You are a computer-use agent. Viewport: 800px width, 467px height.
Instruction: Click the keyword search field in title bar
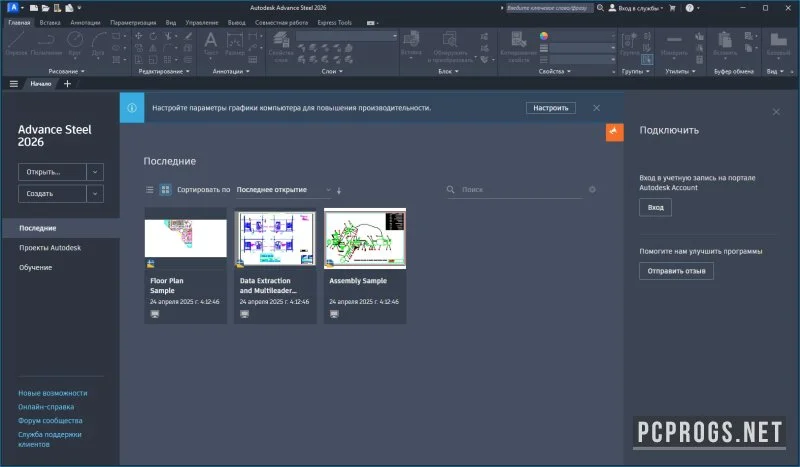[x=548, y=8]
